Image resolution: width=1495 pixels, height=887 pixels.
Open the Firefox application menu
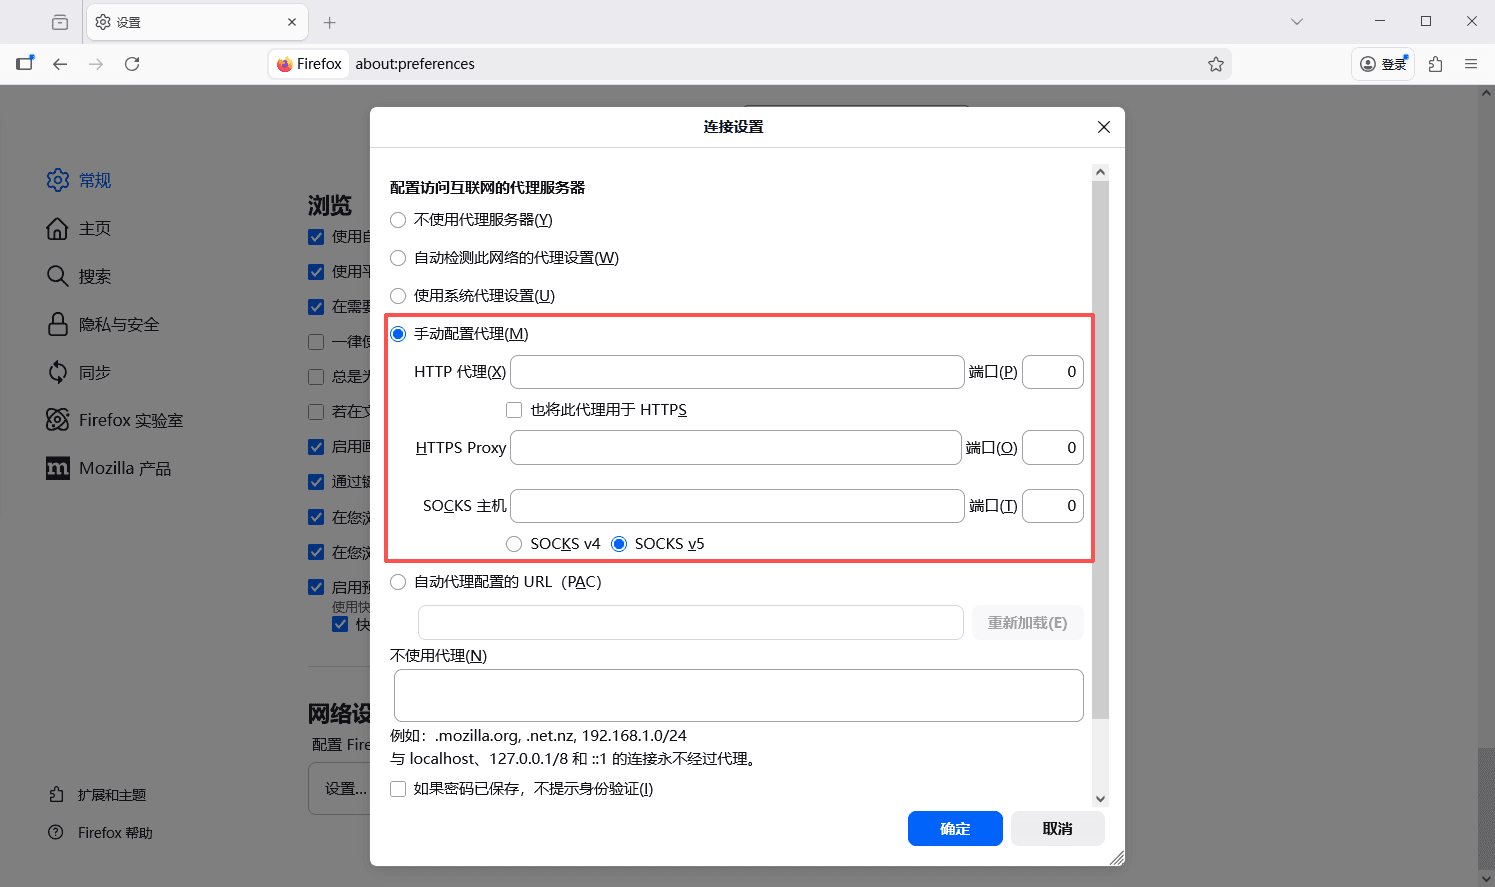[1472, 63]
